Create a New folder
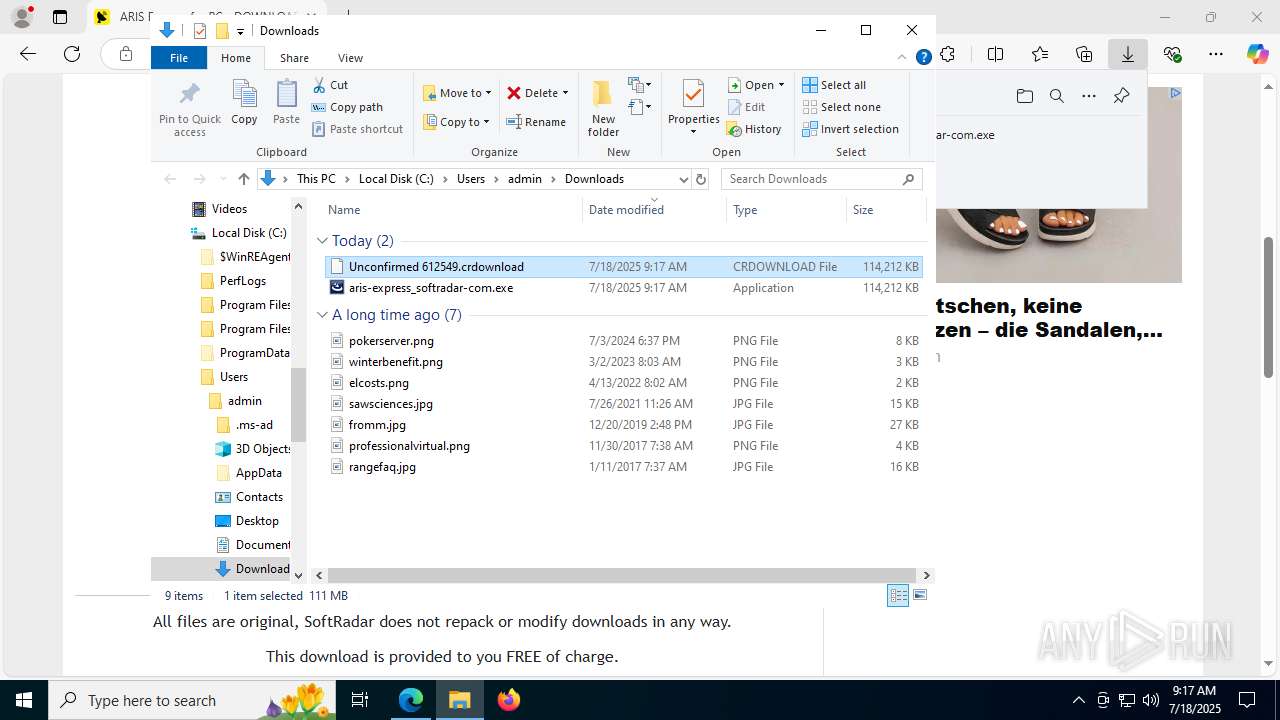The height and width of the screenshot is (720, 1280). click(603, 109)
